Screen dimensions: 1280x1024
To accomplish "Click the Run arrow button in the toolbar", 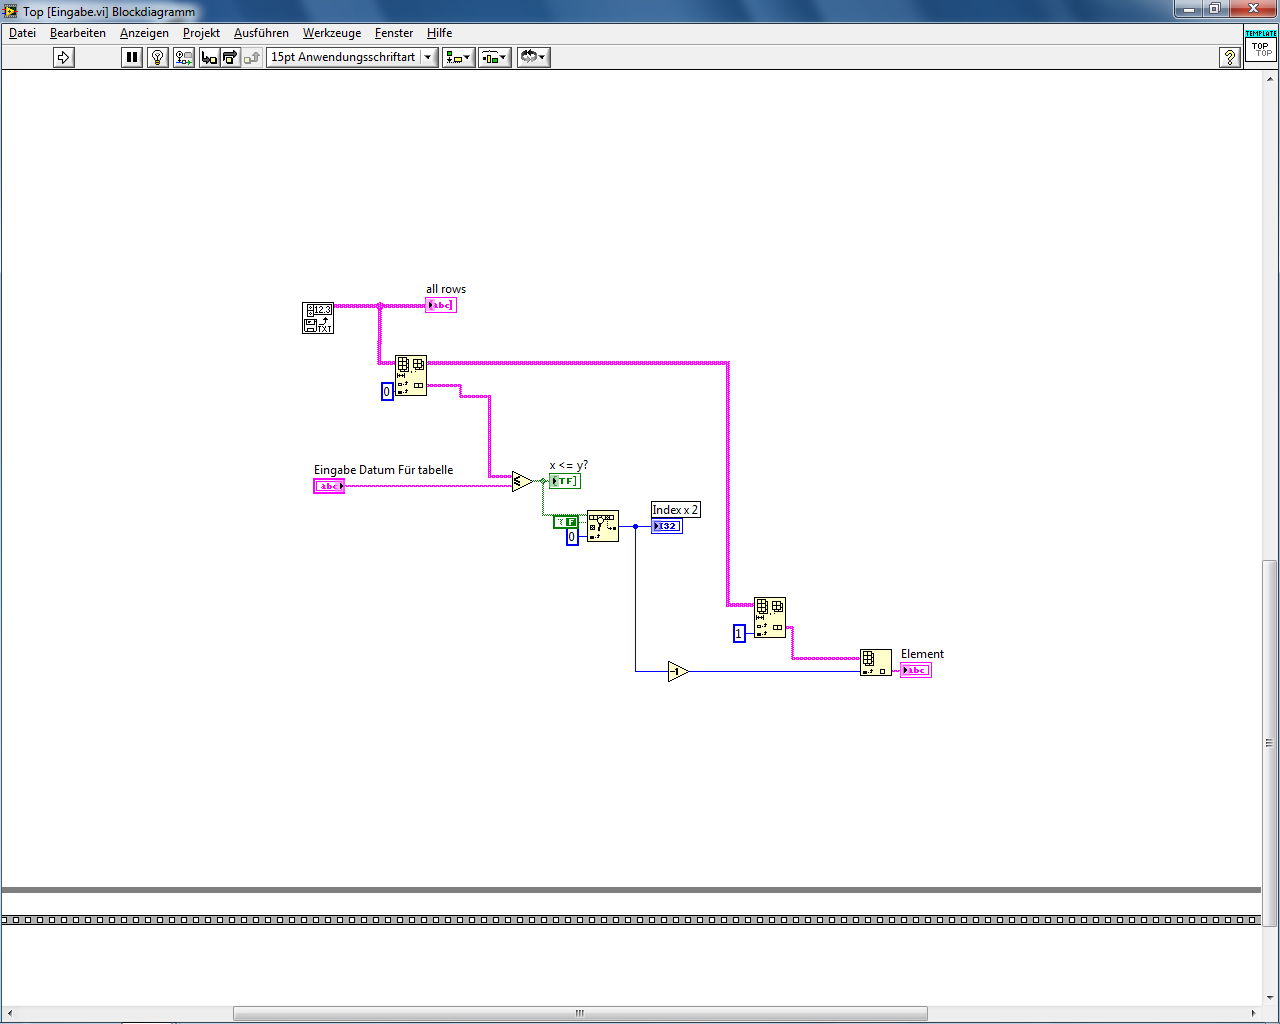I will point(64,57).
